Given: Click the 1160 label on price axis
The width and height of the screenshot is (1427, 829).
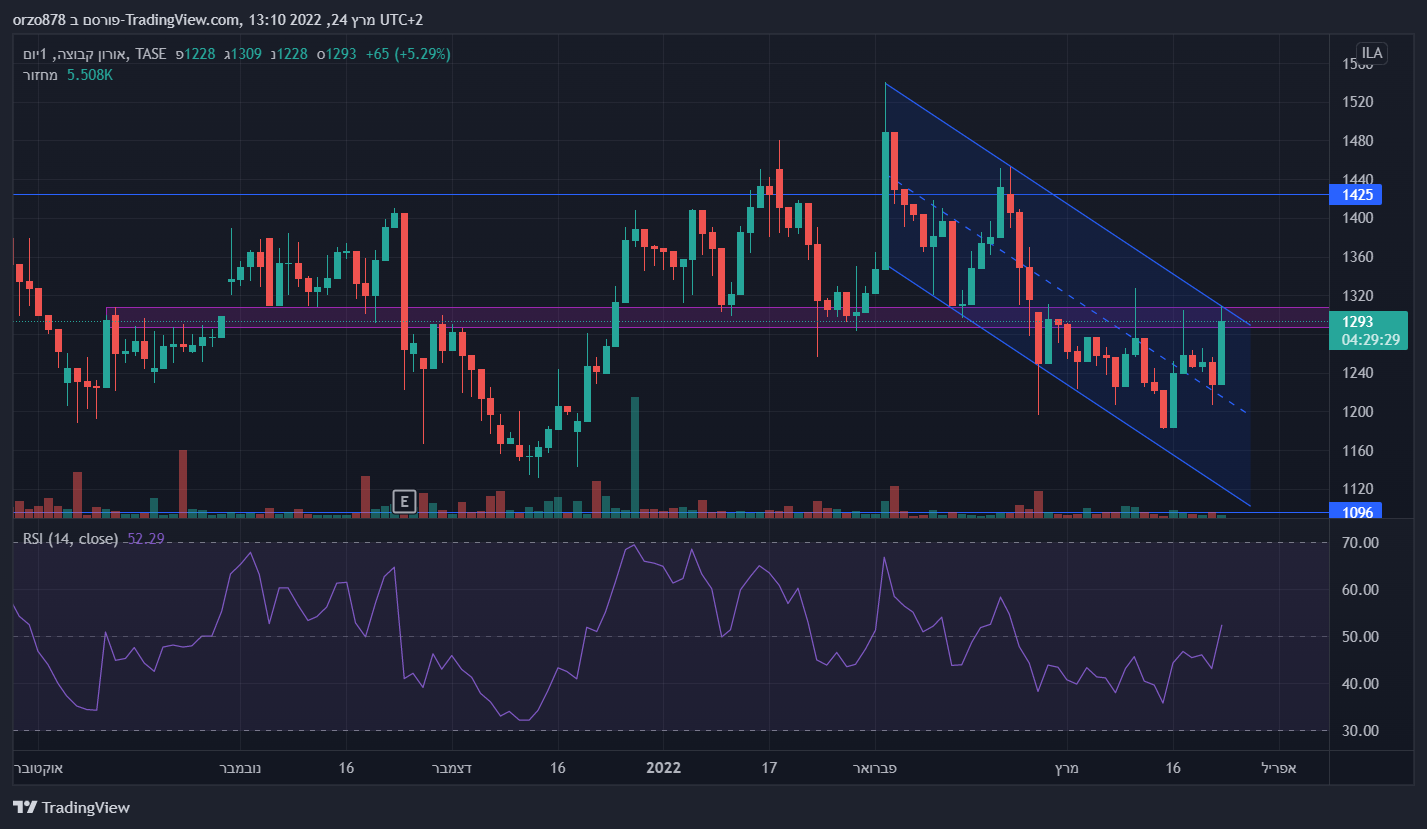Looking at the screenshot, I should pyautogui.click(x=1356, y=450).
